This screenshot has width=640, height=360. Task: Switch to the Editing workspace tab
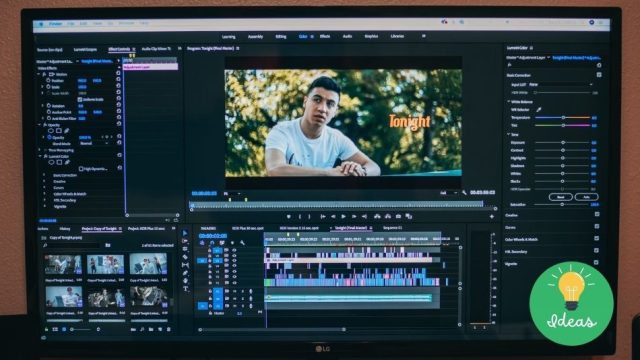point(281,36)
